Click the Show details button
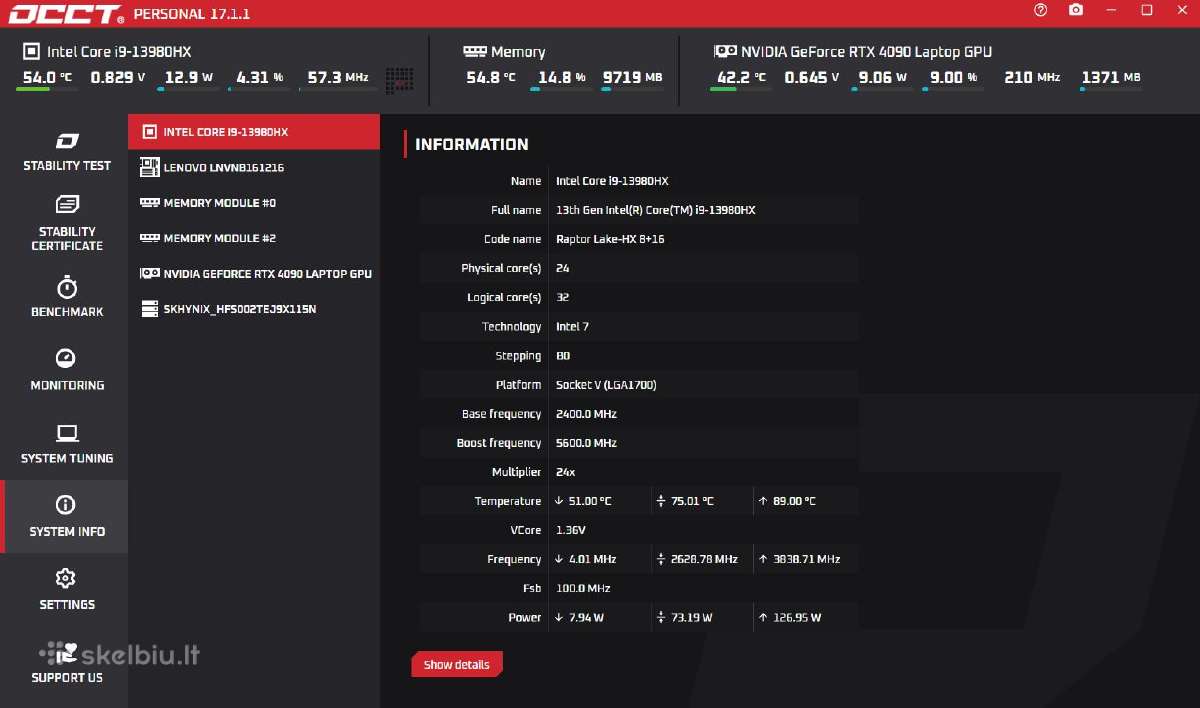1200x708 pixels. (457, 664)
